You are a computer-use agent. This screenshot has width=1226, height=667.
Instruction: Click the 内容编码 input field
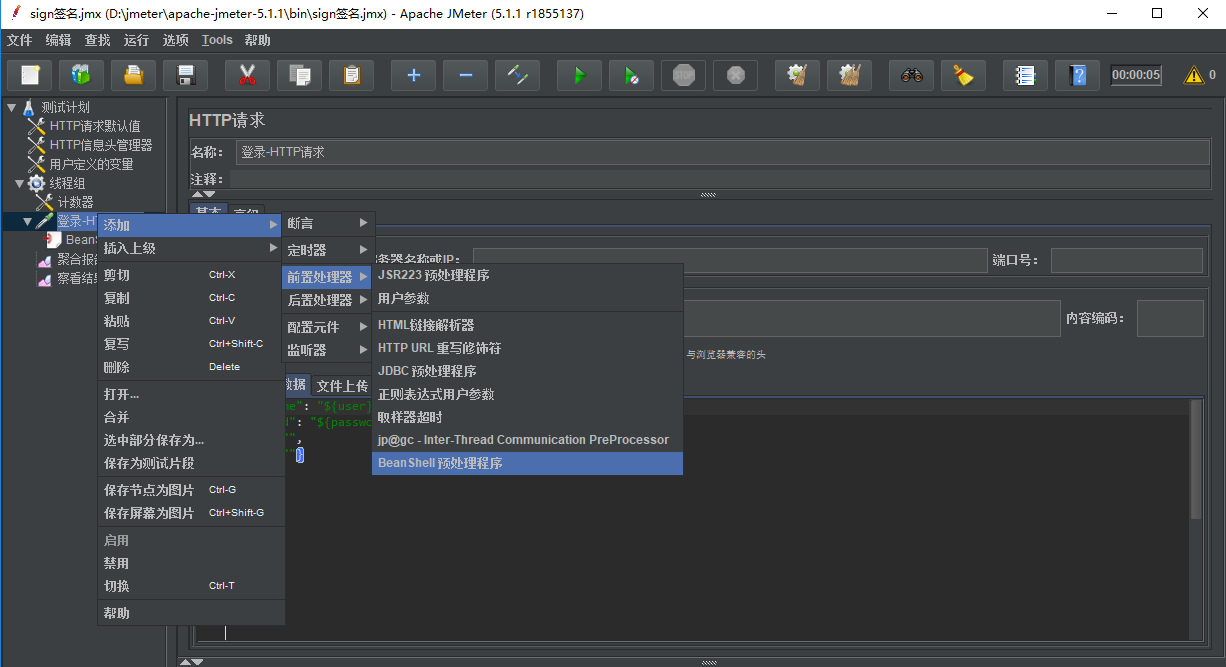[1170, 318]
